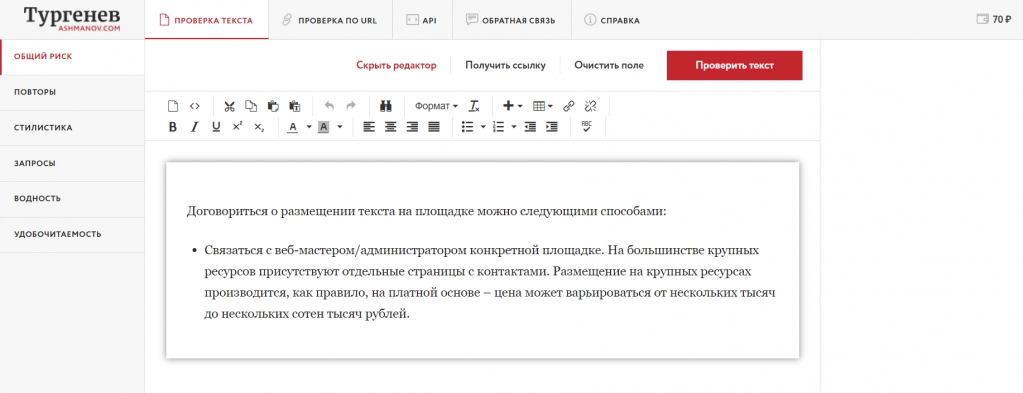Image resolution: width=1023 pixels, height=393 pixels.
Task: Align text to the left
Action: tap(369, 127)
